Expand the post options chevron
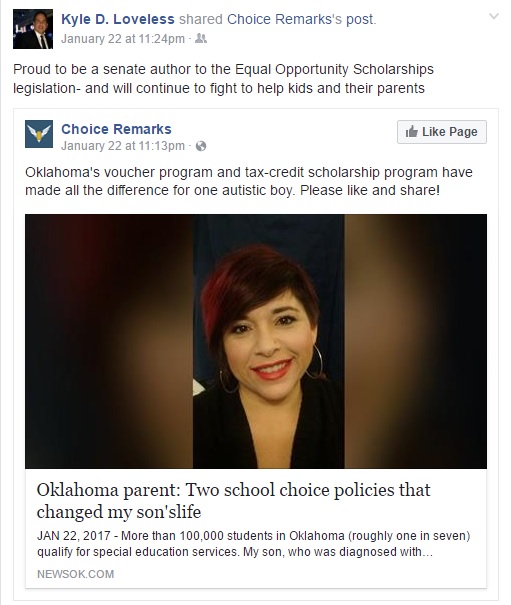The image size is (511, 605). pyautogui.click(x=494, y=16)
